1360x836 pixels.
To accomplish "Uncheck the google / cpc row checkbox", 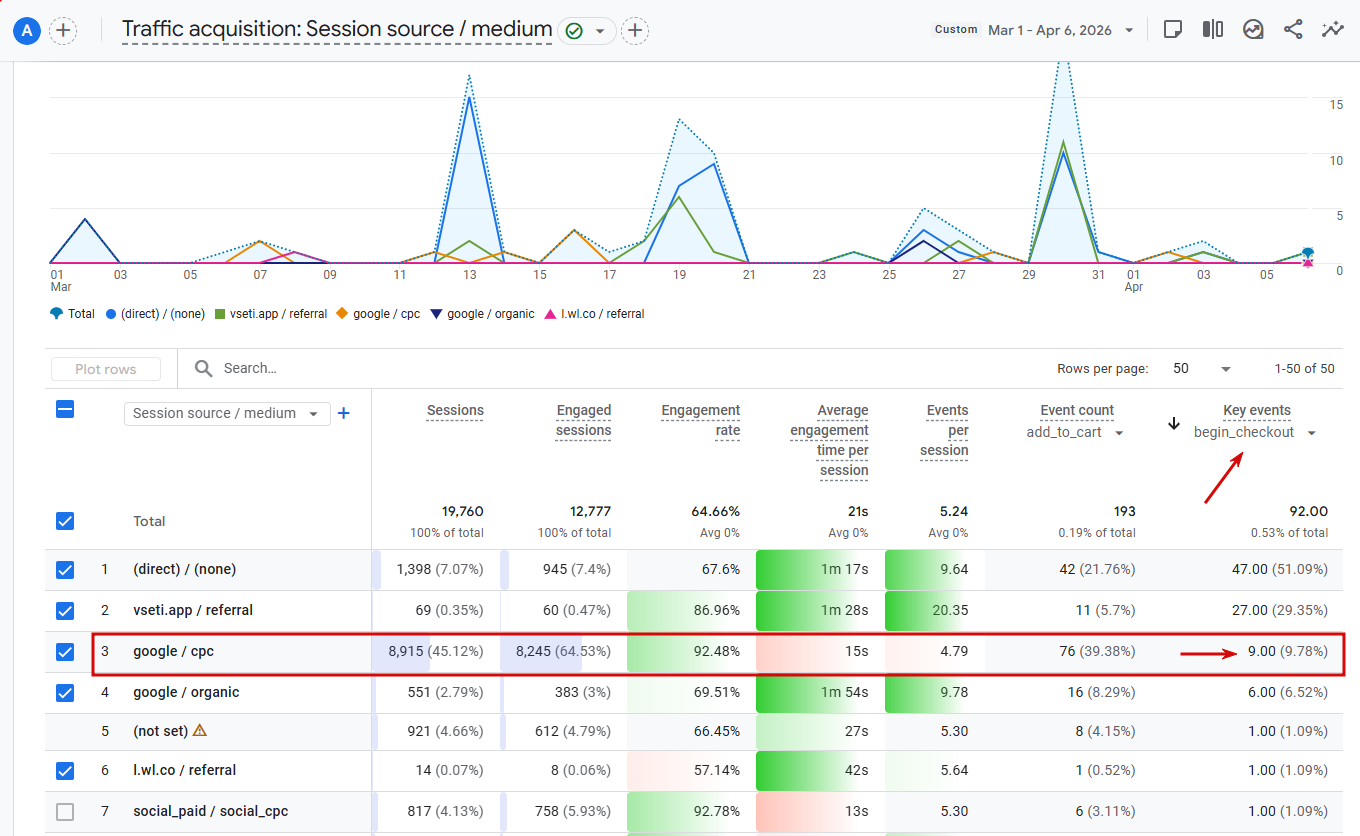I will coord(65,652).
